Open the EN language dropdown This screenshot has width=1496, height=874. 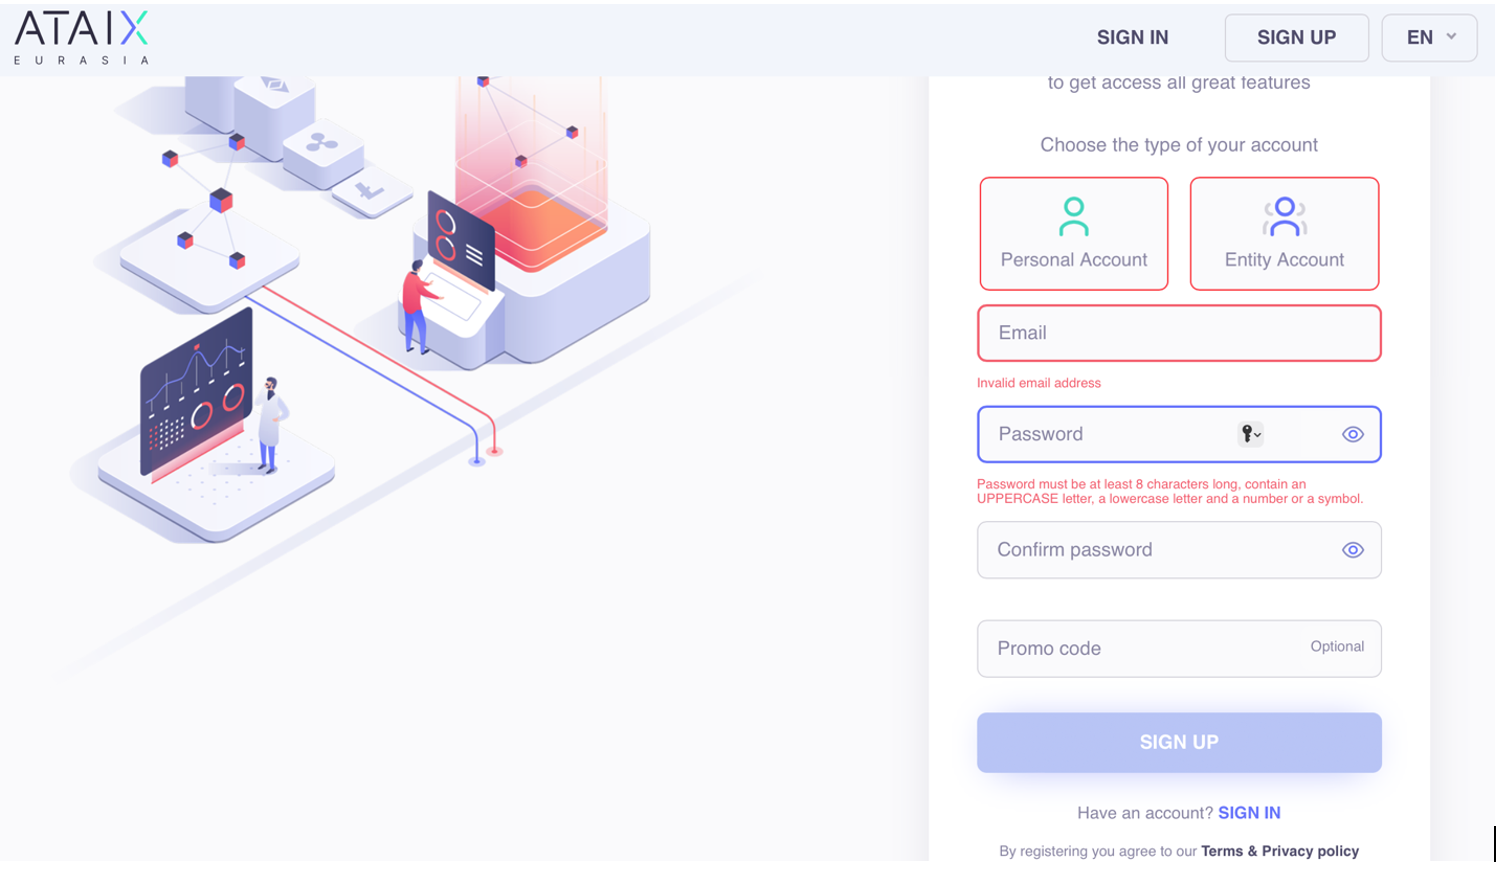tap(1420, 38)
